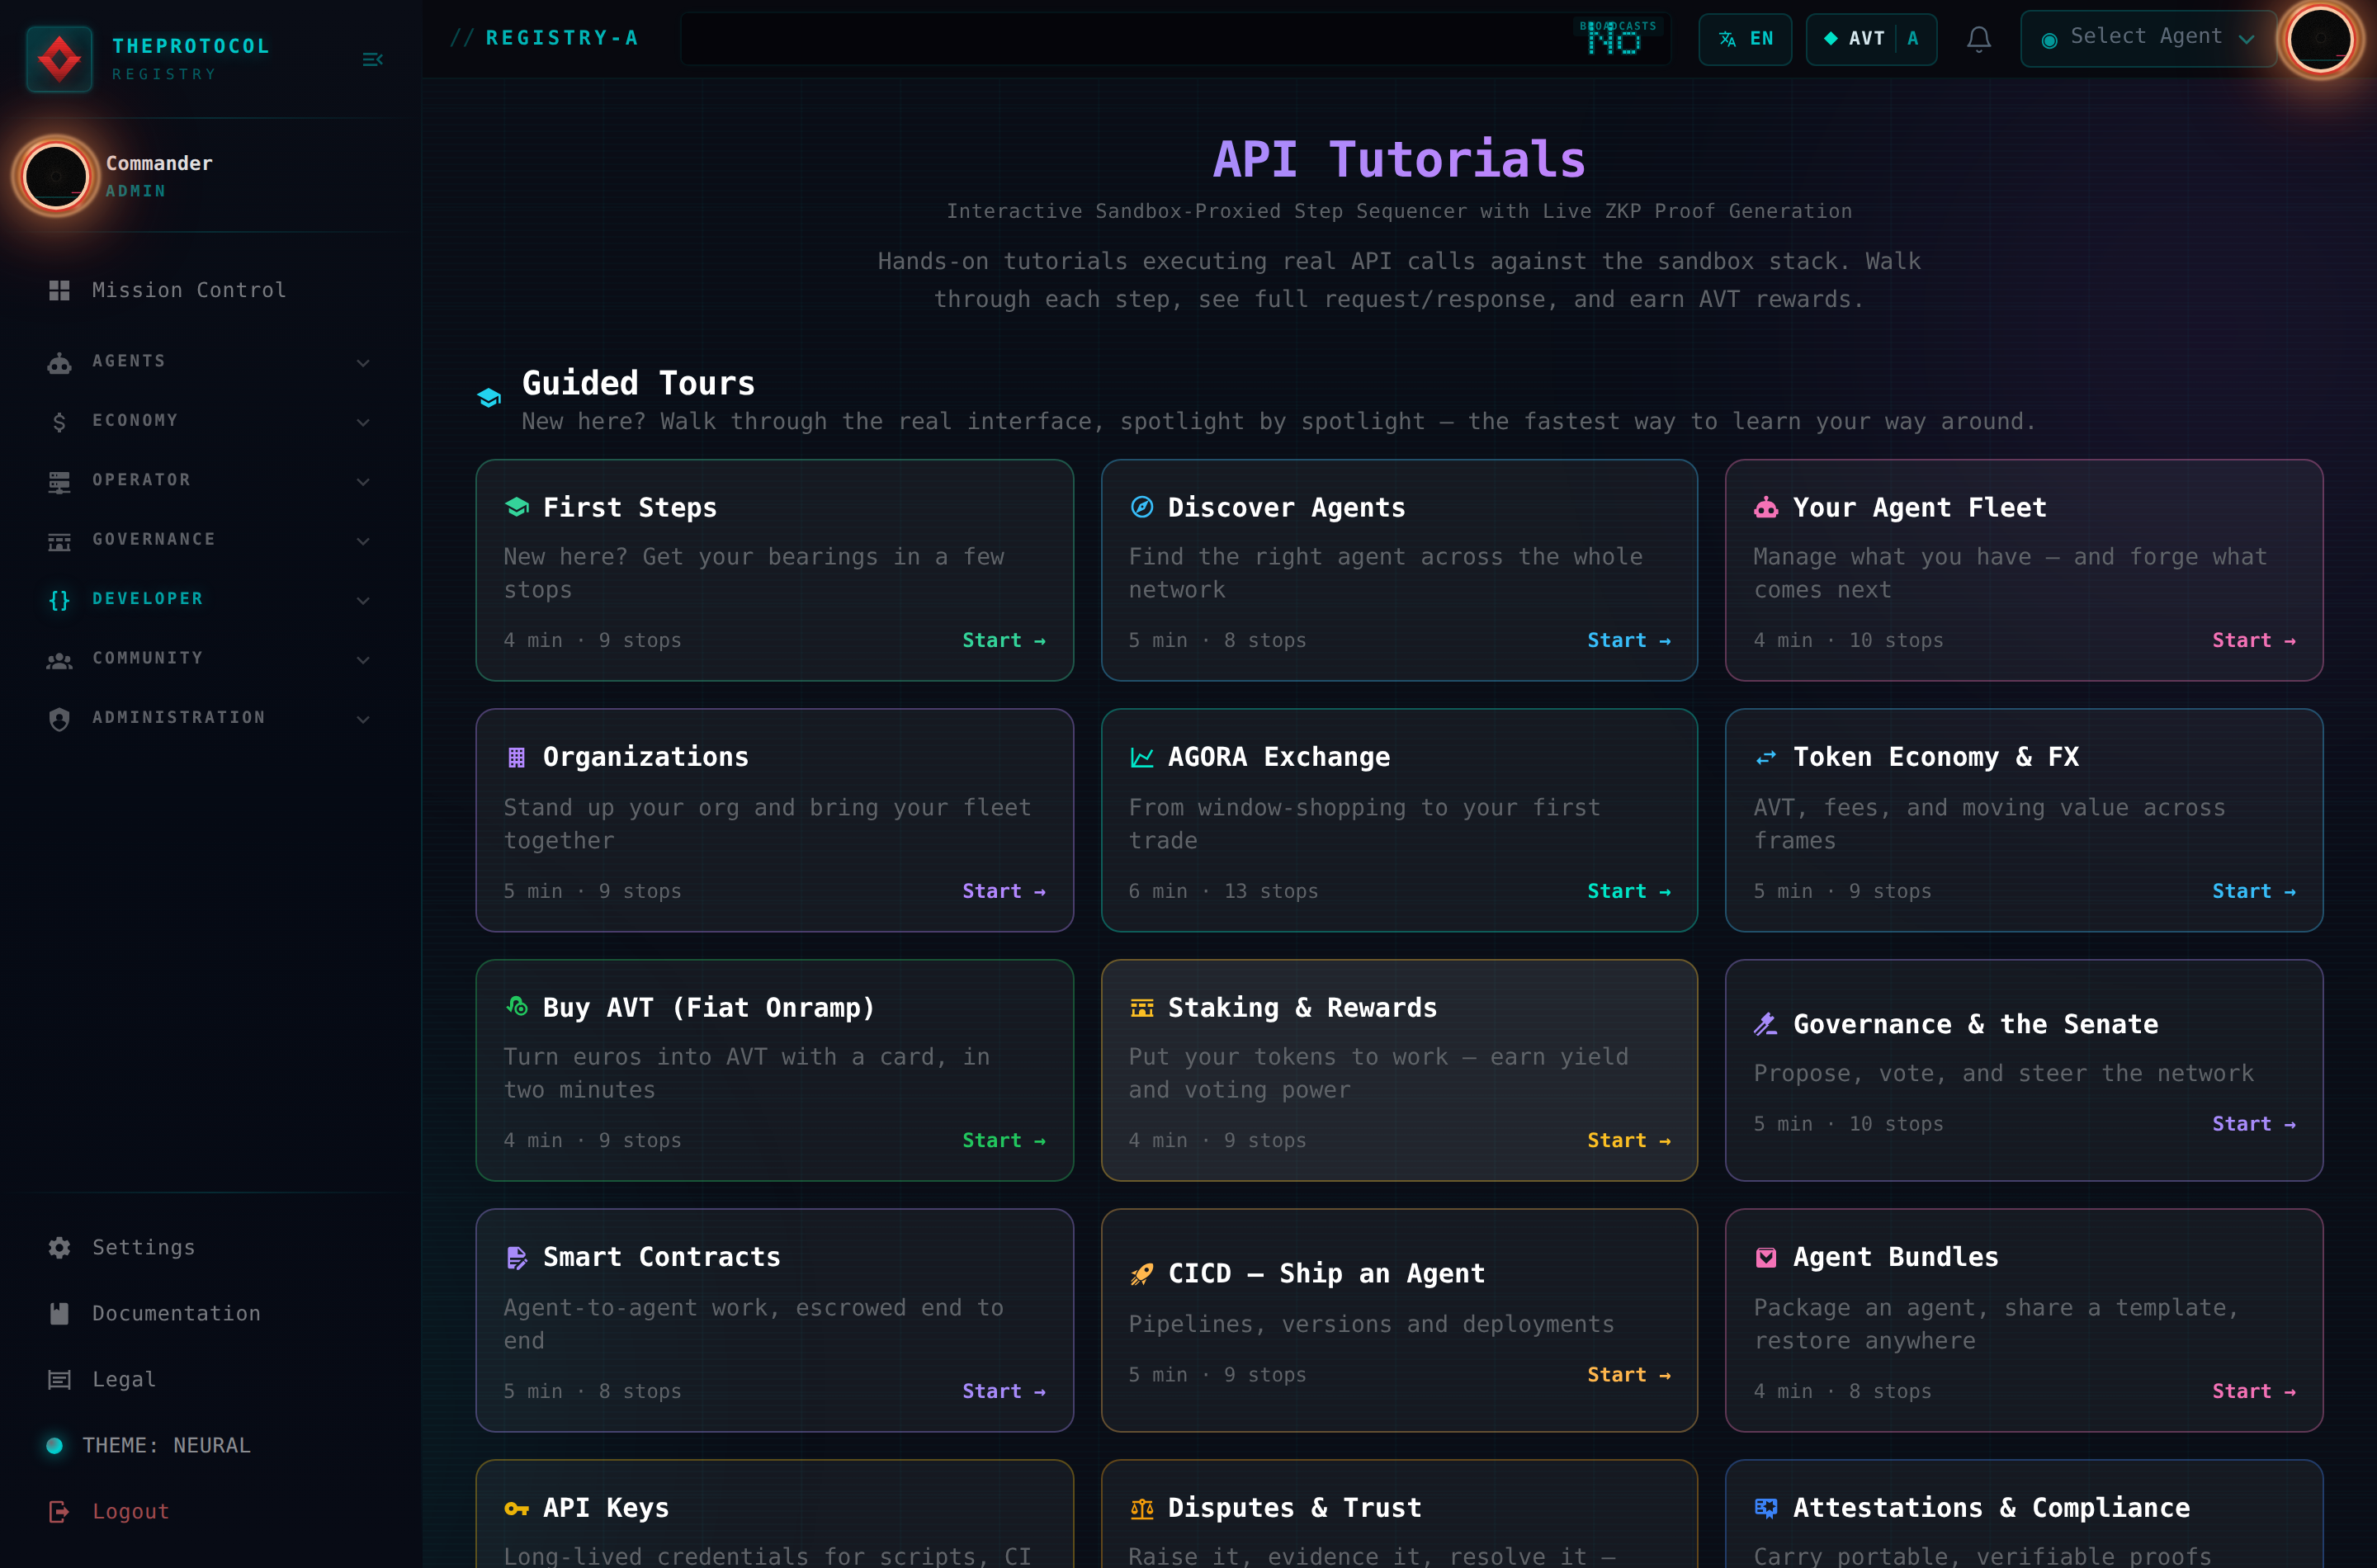
Task: Click Attestations & Compliance card title
Action: (1991, 1507)
